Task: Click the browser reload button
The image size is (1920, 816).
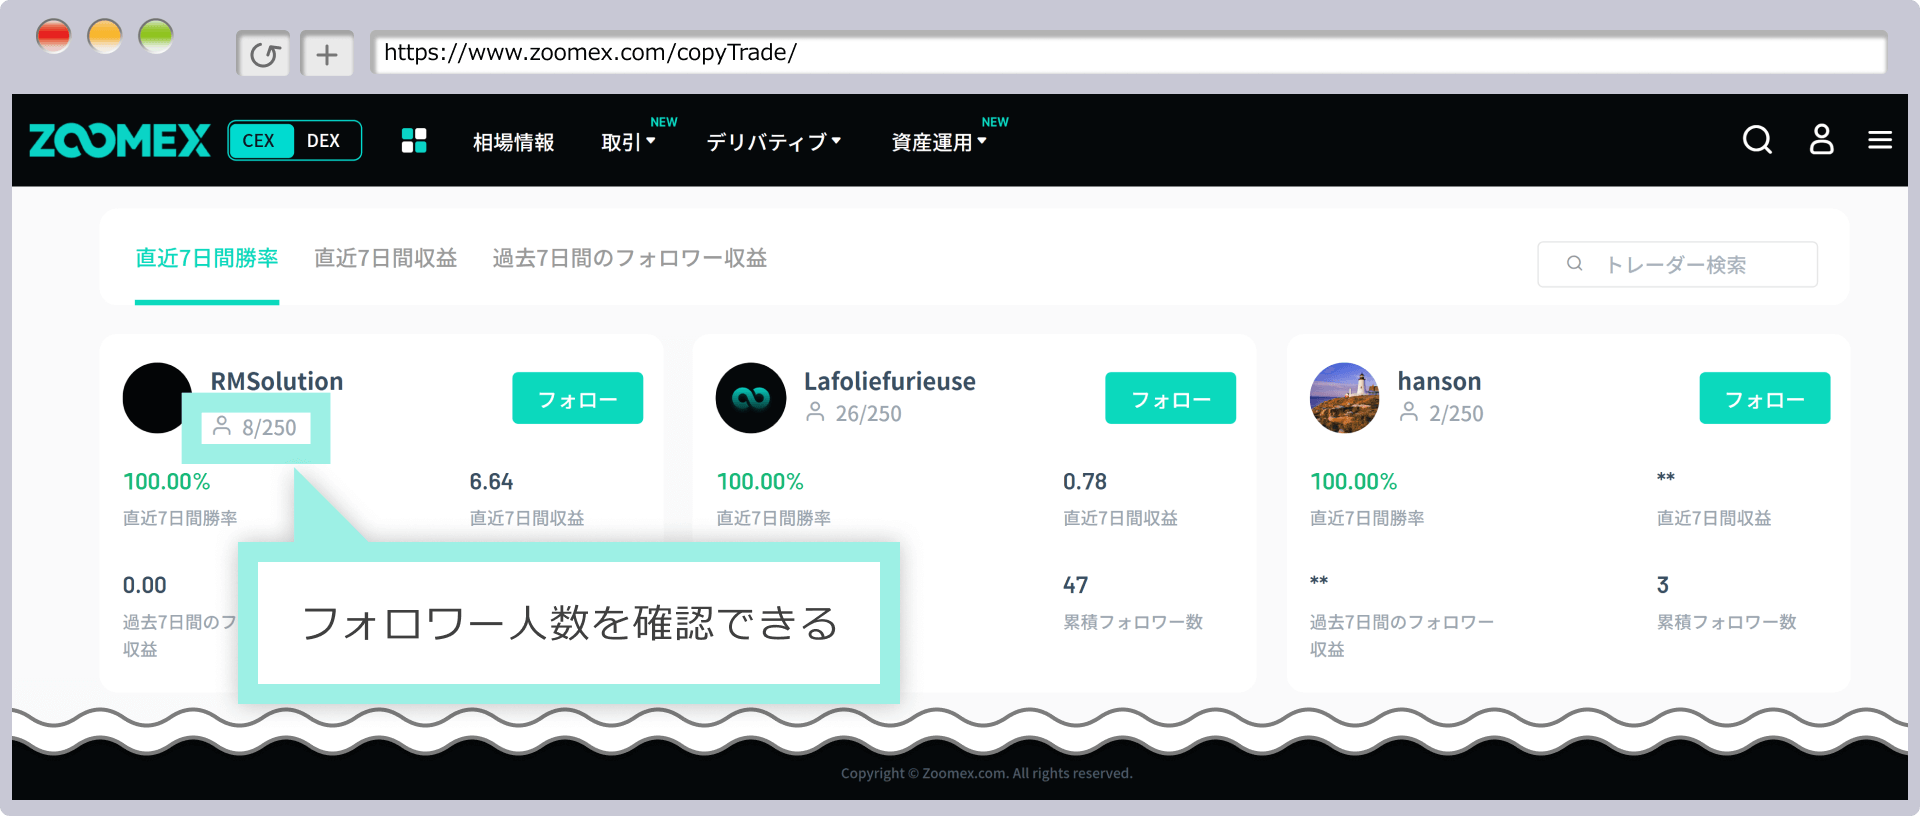Action: coord(264,54)
